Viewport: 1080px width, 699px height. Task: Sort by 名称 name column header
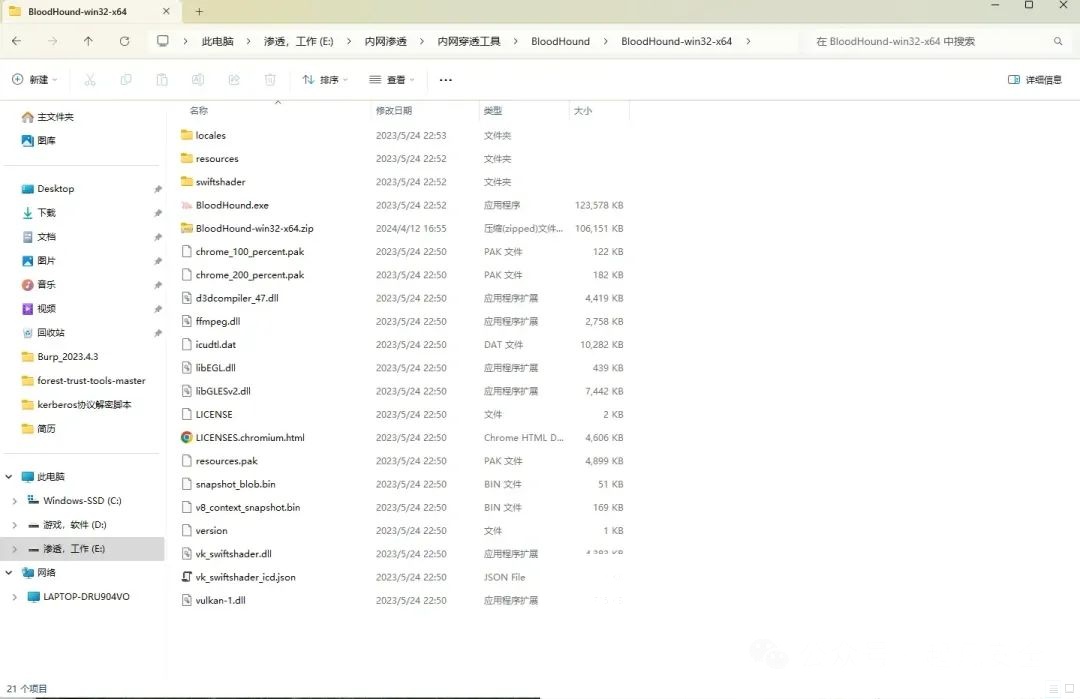click(199, 110)
